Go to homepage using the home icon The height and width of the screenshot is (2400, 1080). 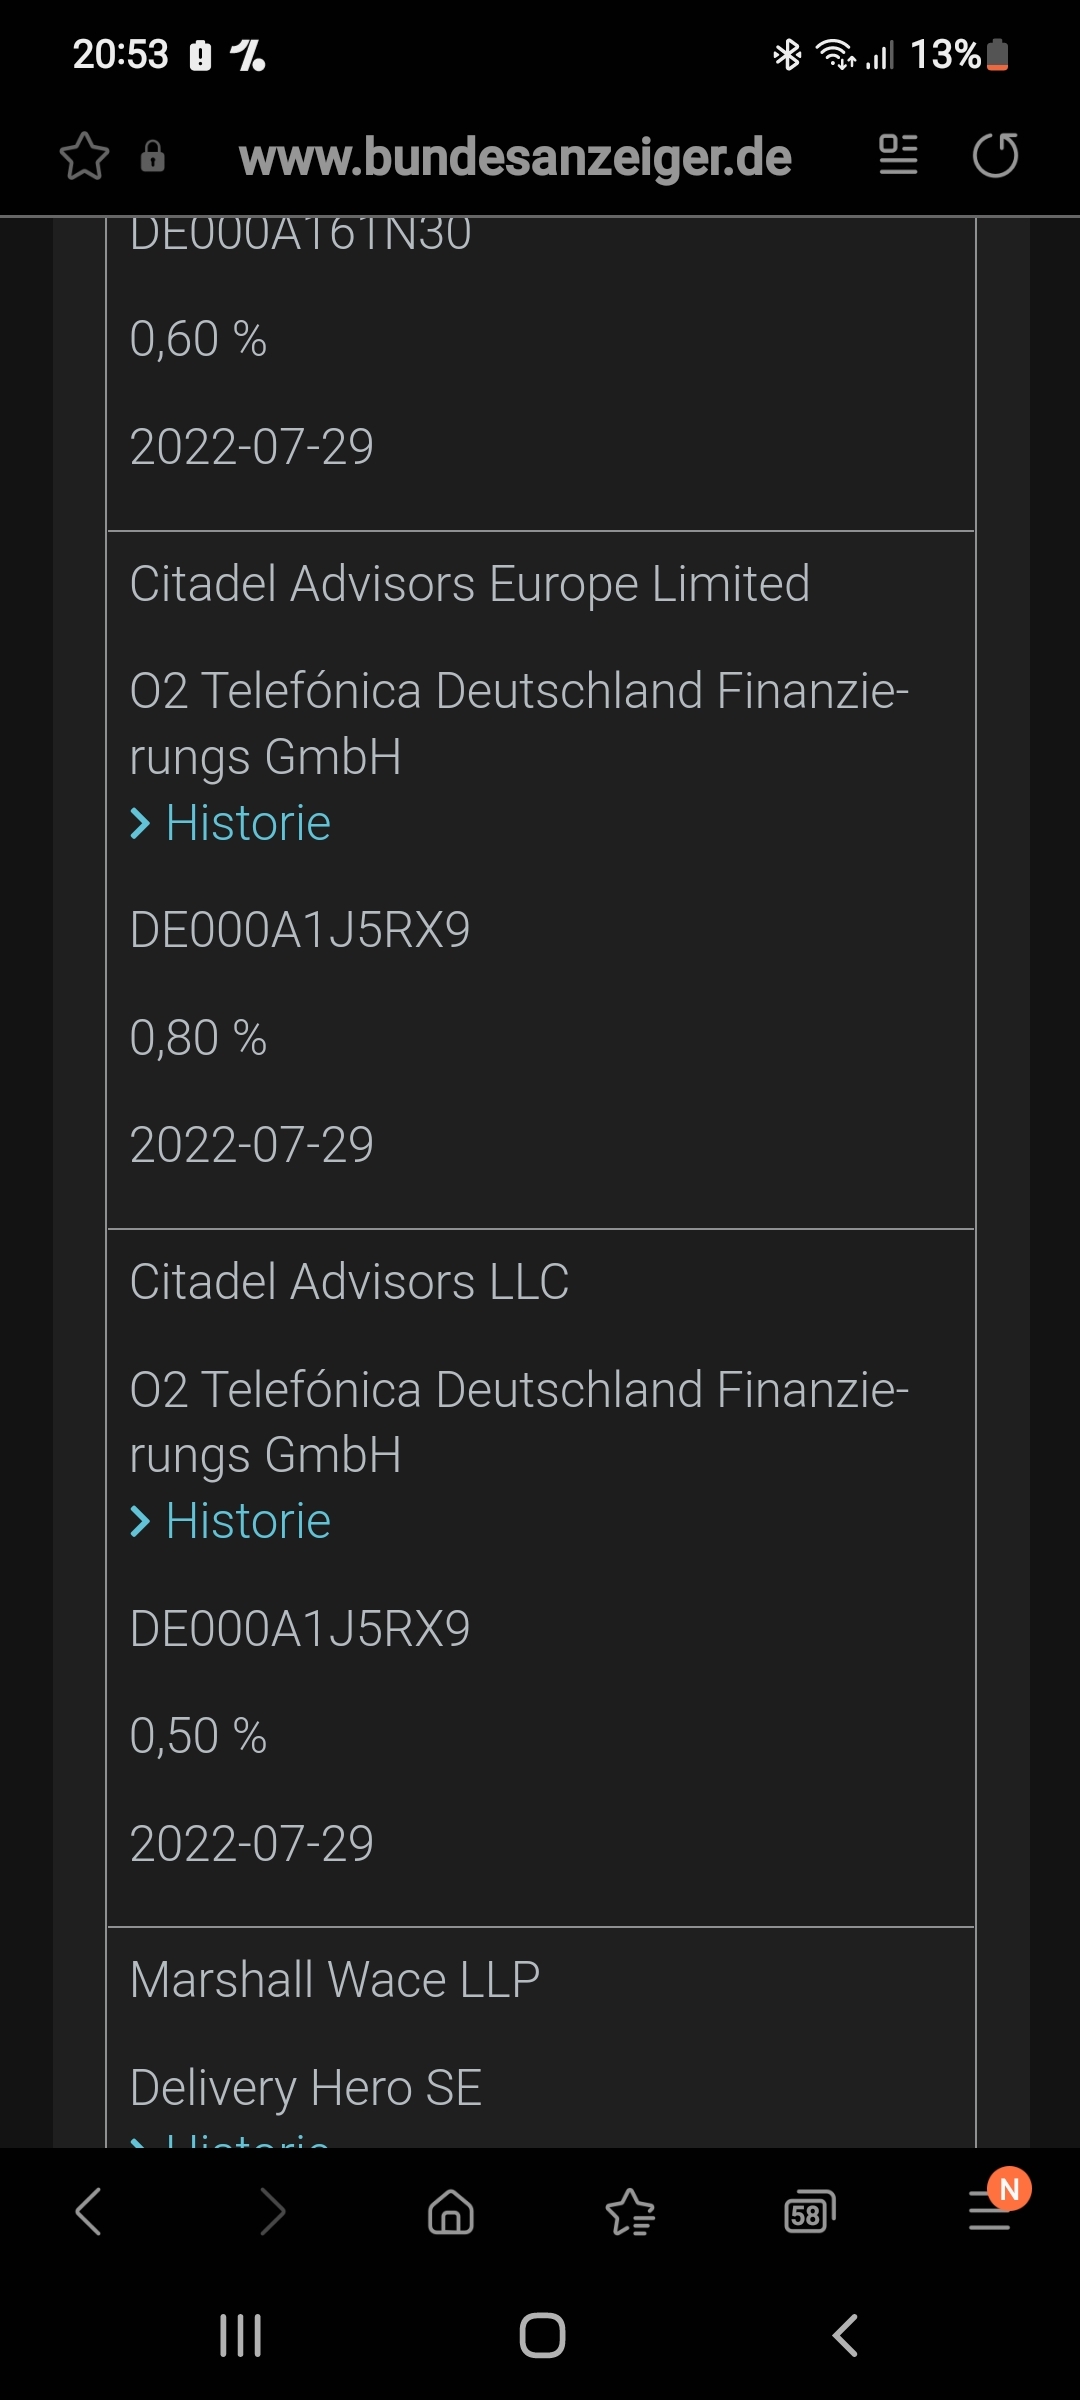(x=449, y=2212)
